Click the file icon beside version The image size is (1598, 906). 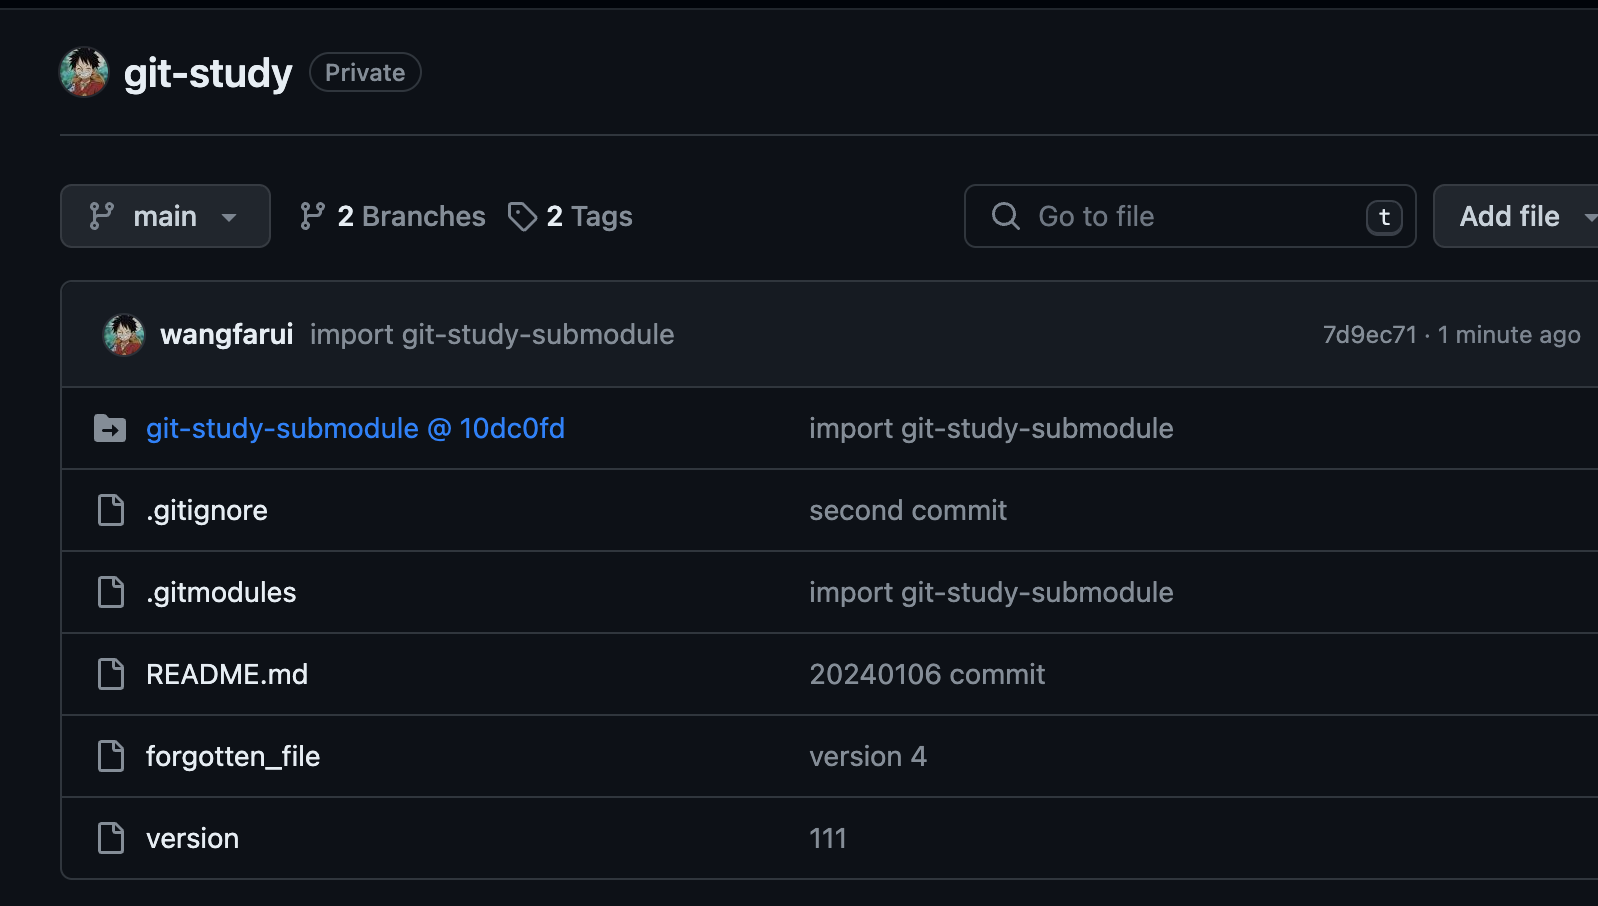click(x=111, y=838)
